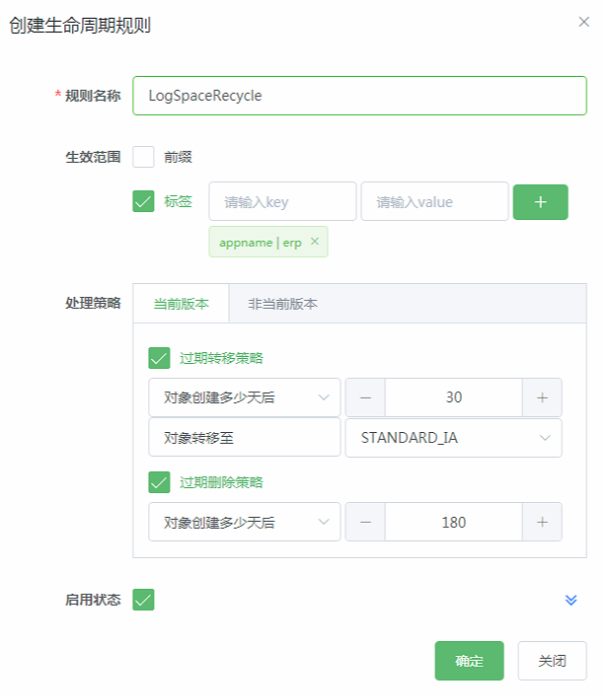Decrease the 180-day deletion value
The width and height of the screenshot is (604, 695).
point(365,522)
